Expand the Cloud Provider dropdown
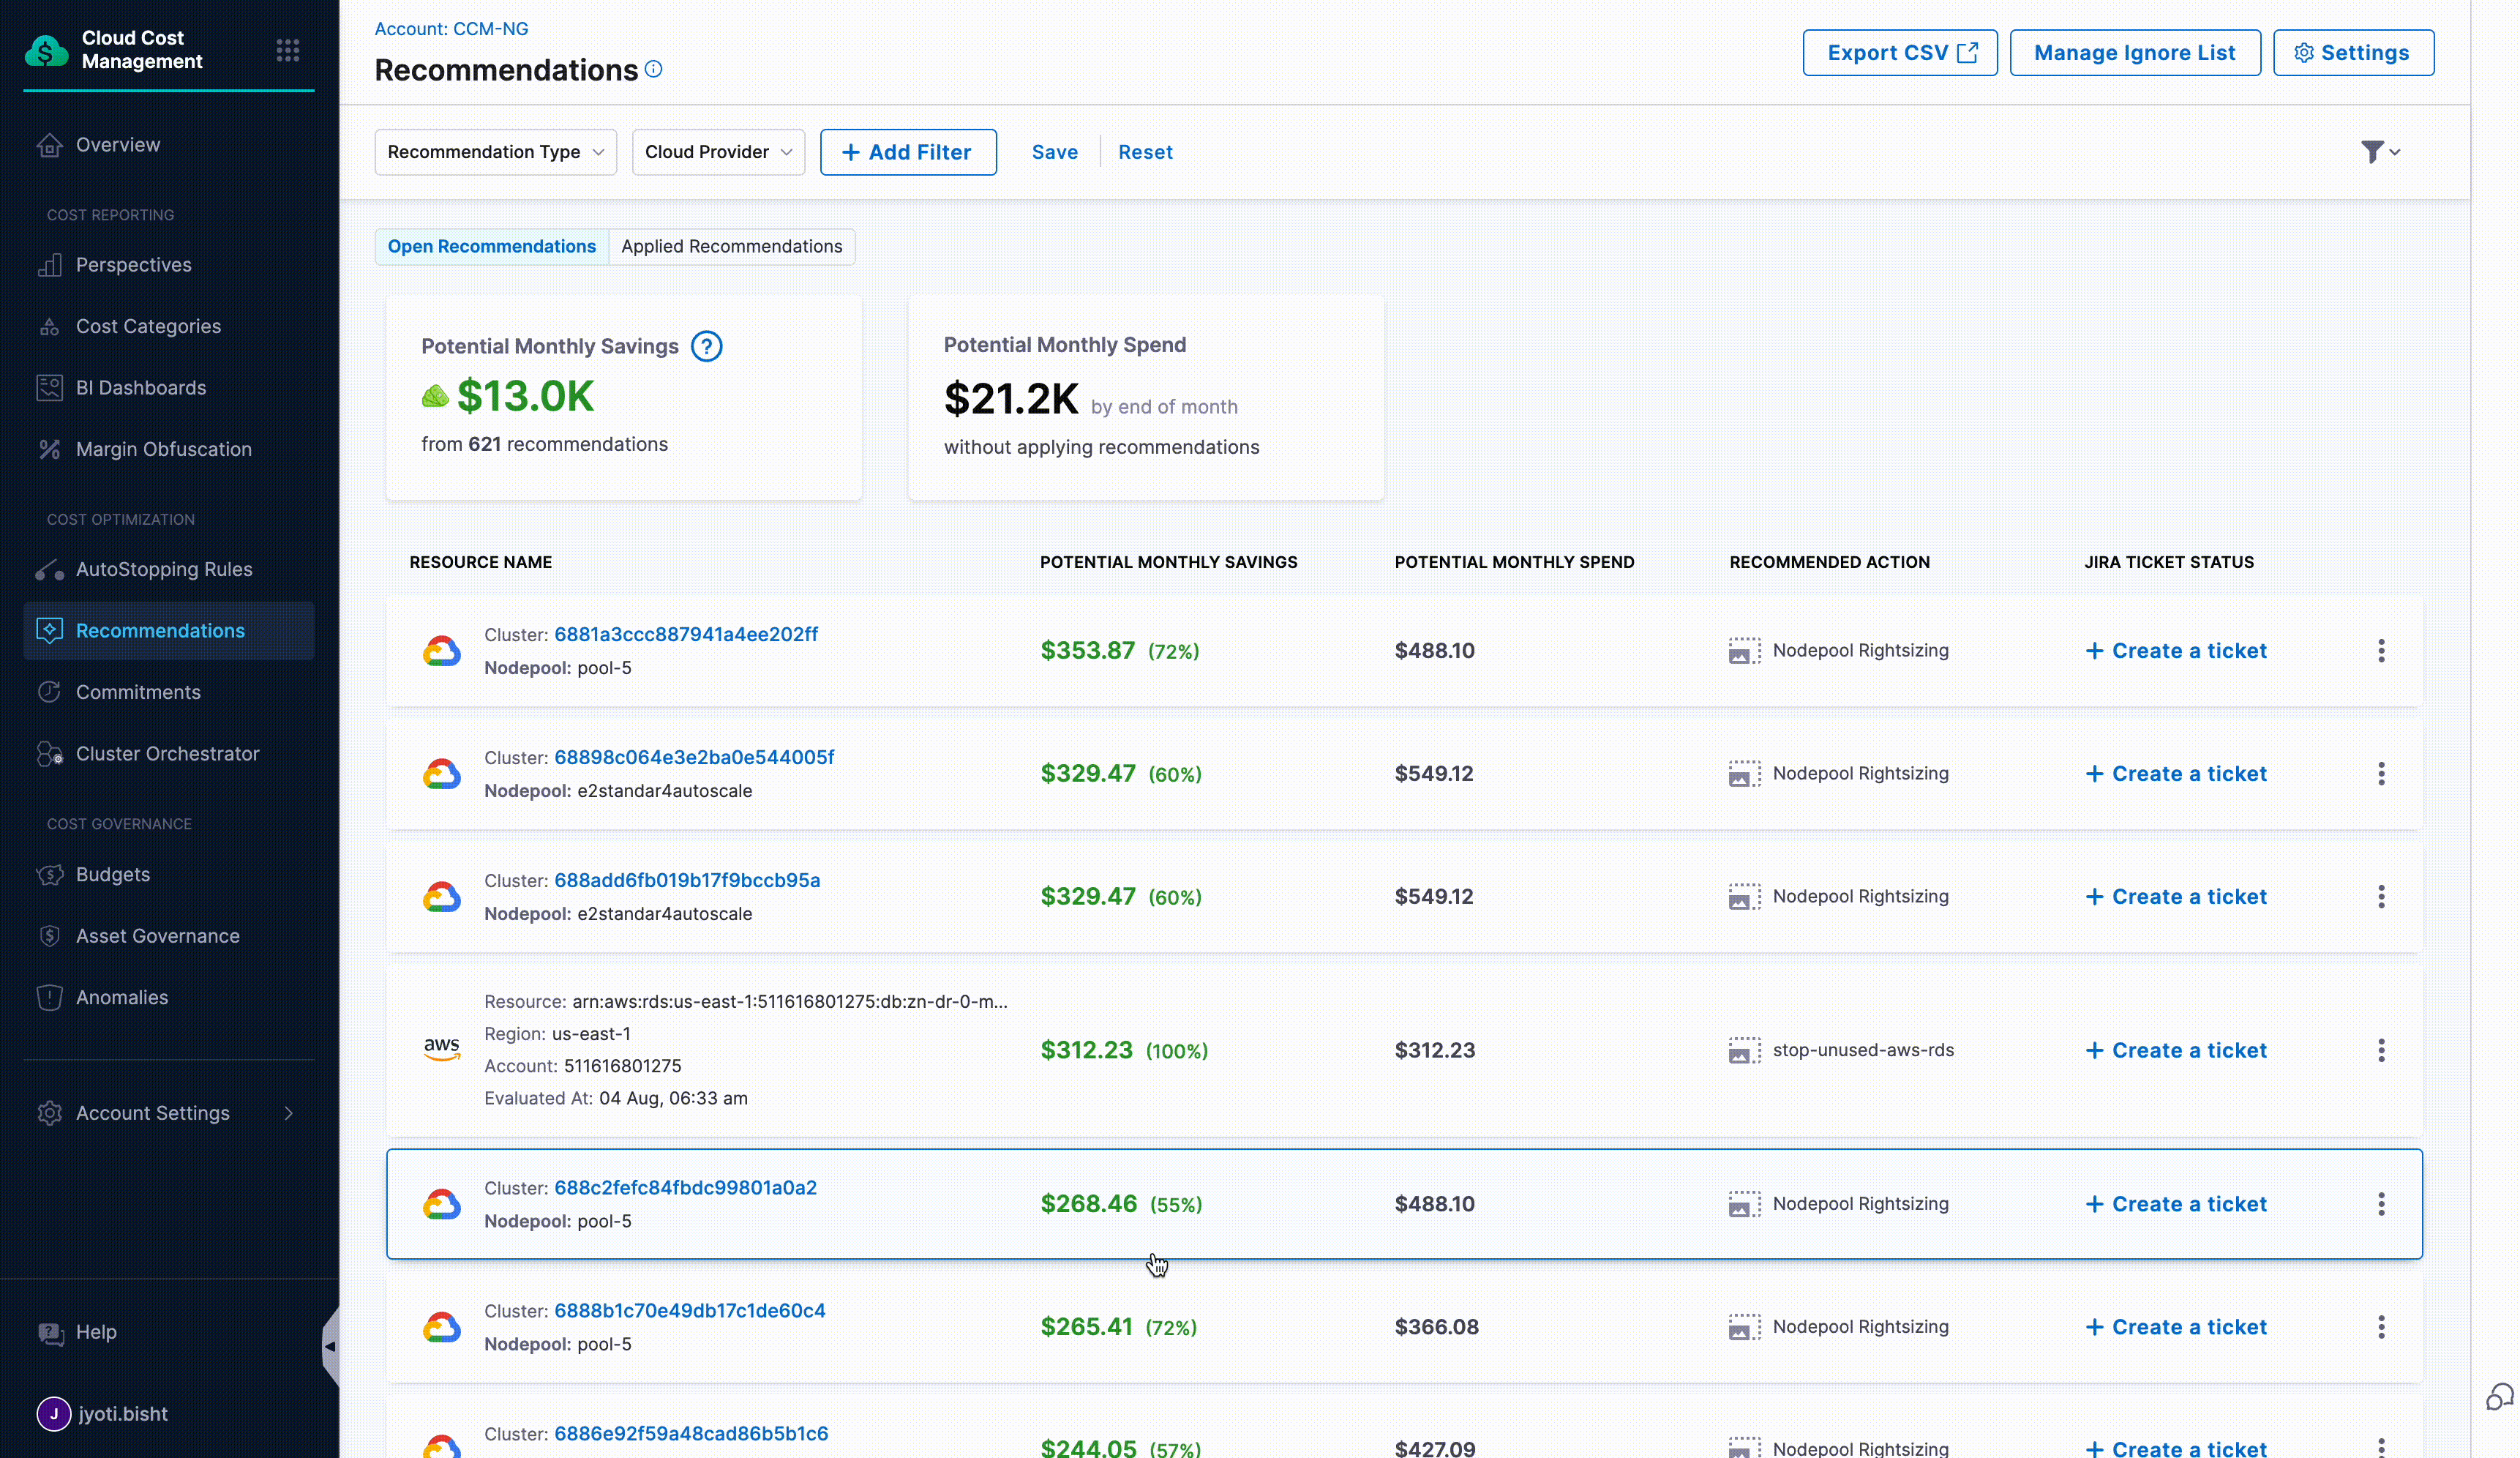This screenshot has width=2520, height=1458. pos(718,152)
